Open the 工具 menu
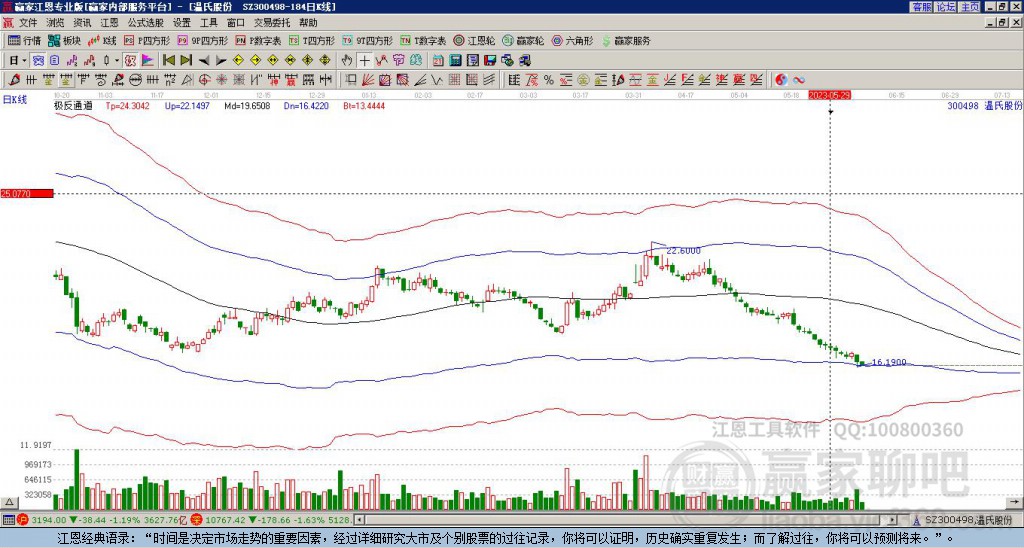 (208, 23)
